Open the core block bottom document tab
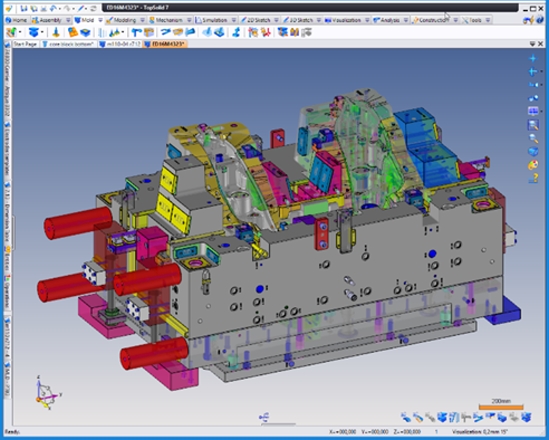Image resolution: width=549 pixels, height=440 pixels. coord(69,44)
